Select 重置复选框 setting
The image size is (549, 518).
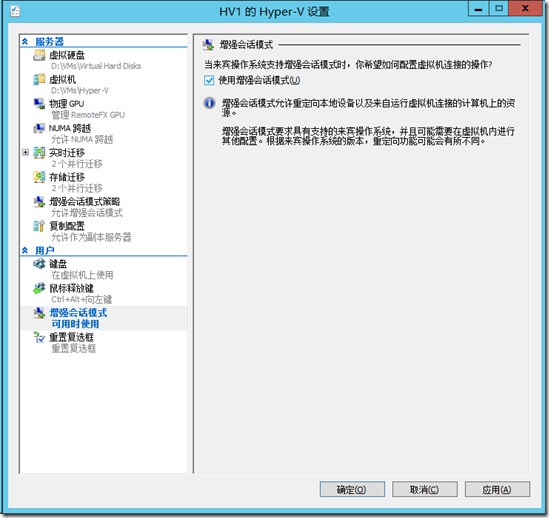71,337
